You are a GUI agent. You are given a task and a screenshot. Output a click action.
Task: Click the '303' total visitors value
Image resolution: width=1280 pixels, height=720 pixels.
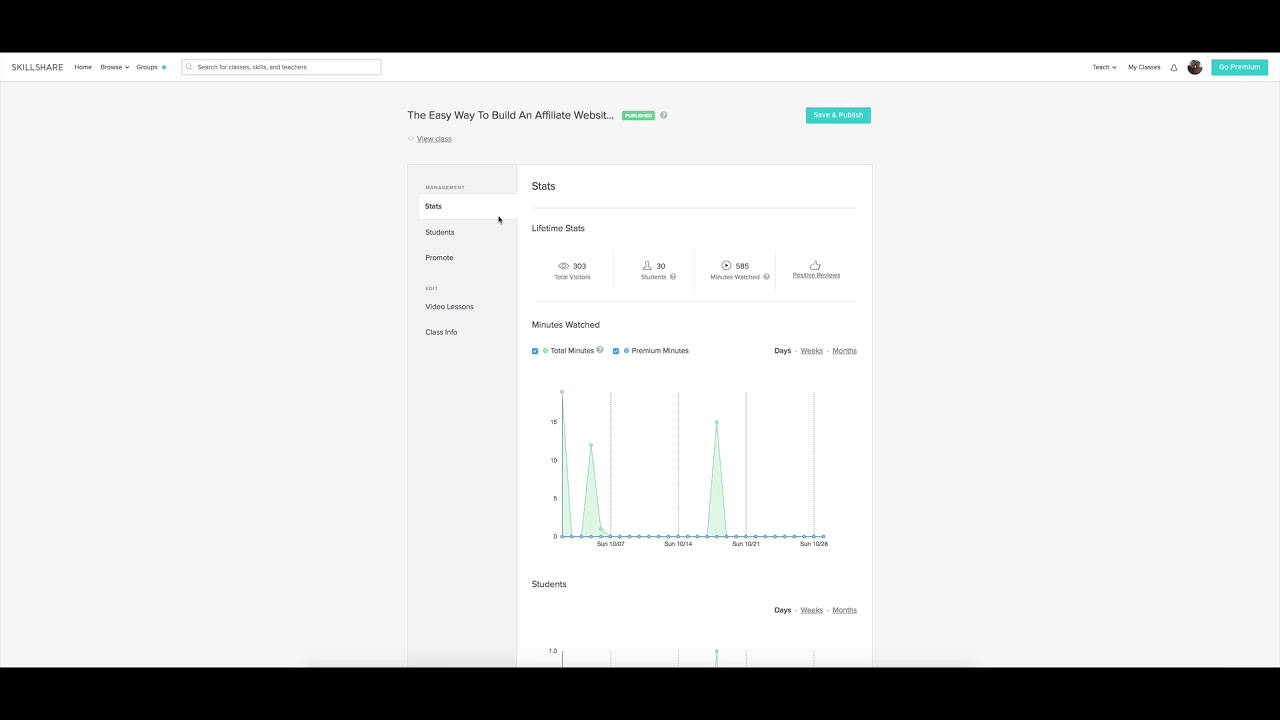[579, 266]
